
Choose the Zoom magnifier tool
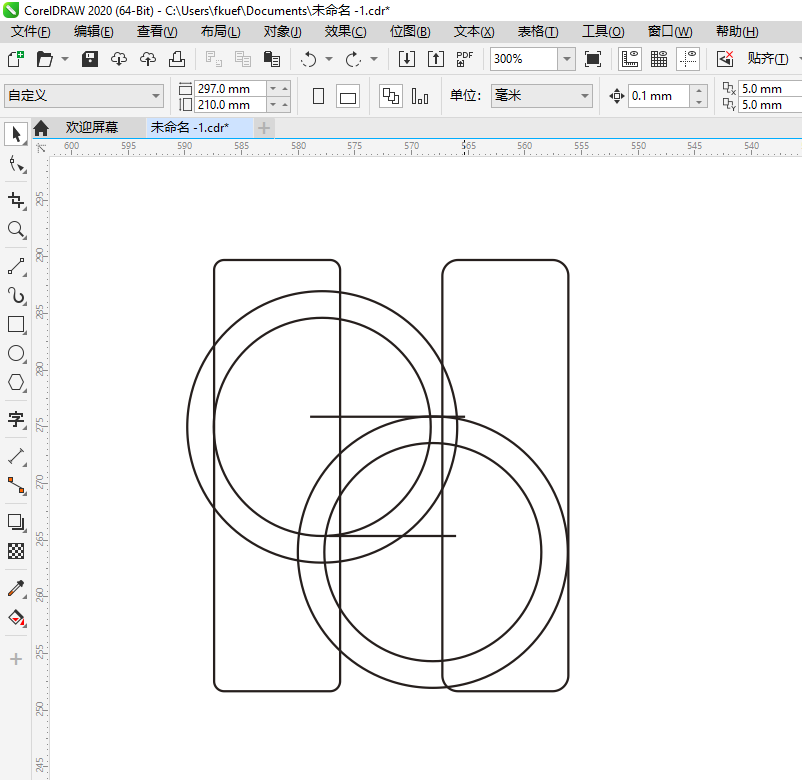16,230
